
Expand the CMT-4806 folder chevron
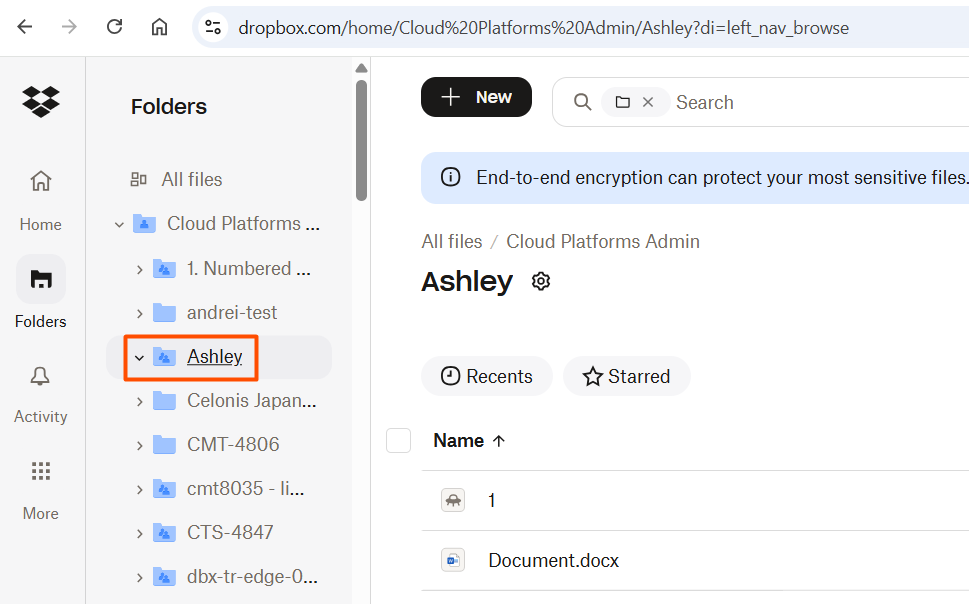tap(139, 446)
